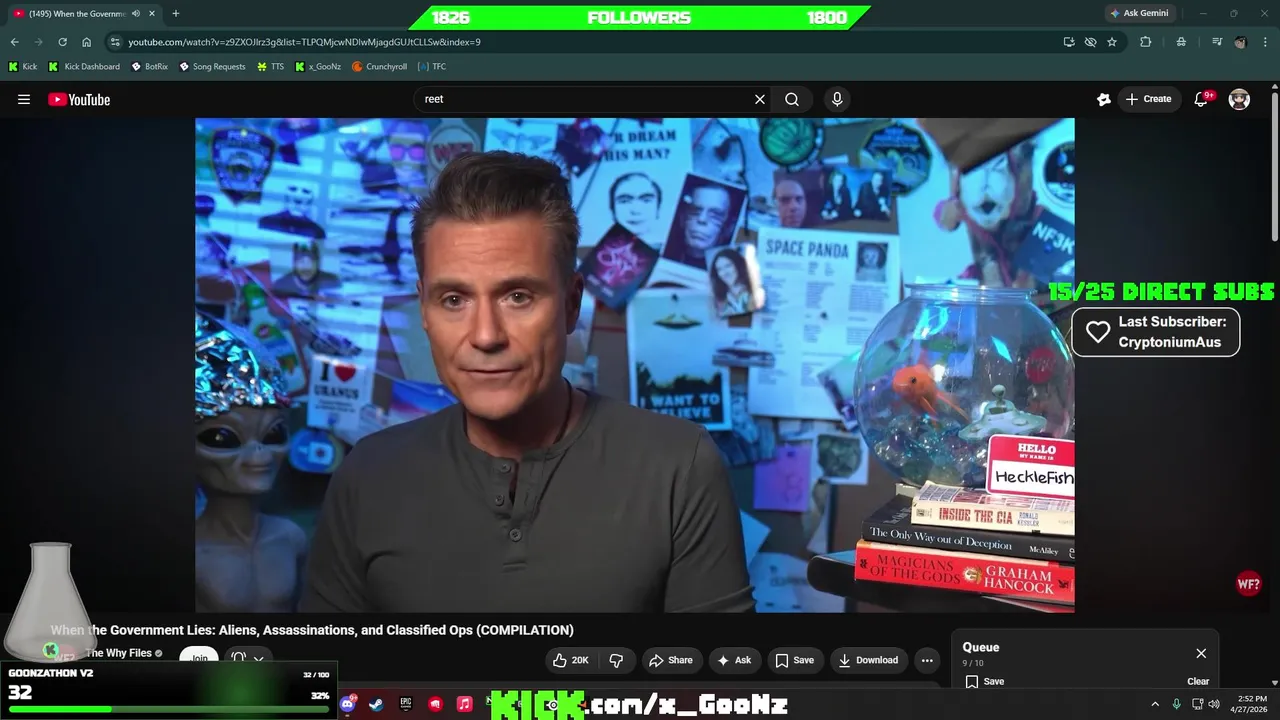This screenshot has height=720, width=1280.
Task: Clear the Queue
Action: pos(1198,681)
